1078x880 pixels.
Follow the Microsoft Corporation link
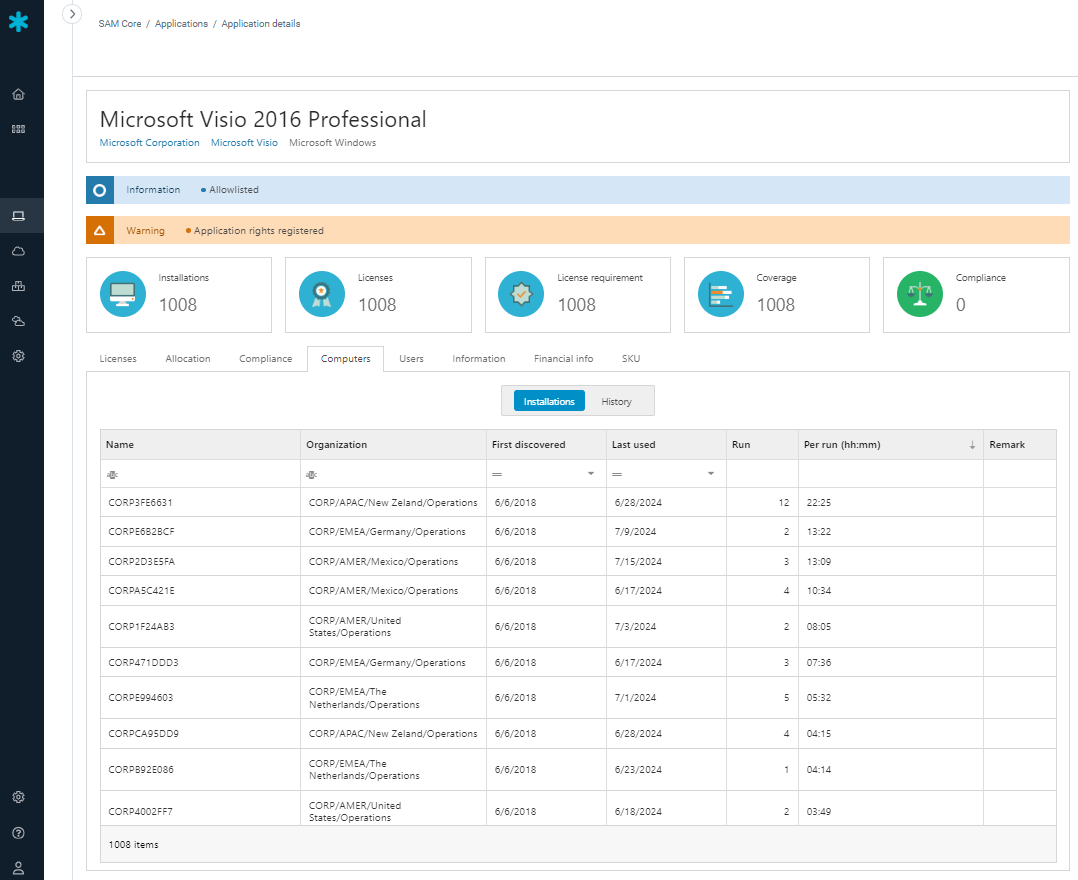pyautogui.click(x=149, y=142)
